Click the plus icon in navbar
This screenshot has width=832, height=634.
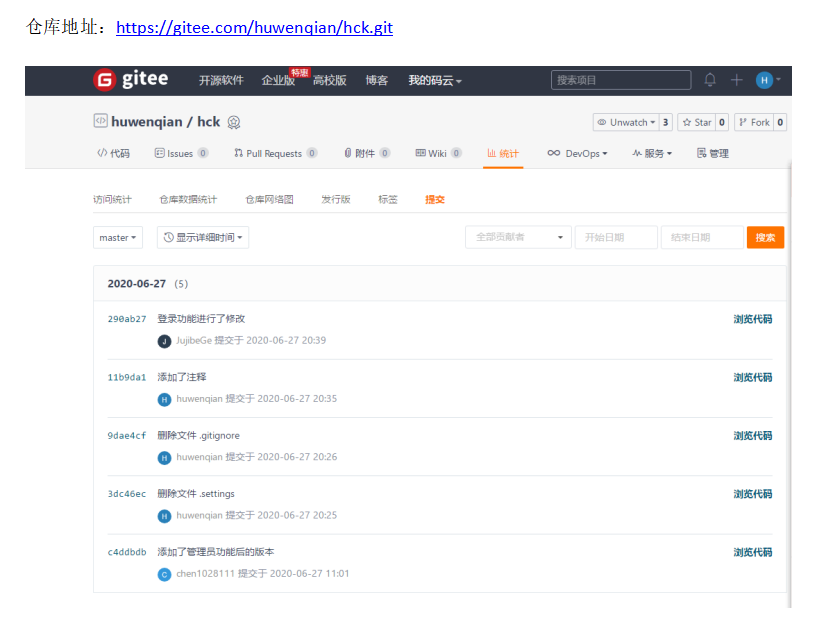737,80
